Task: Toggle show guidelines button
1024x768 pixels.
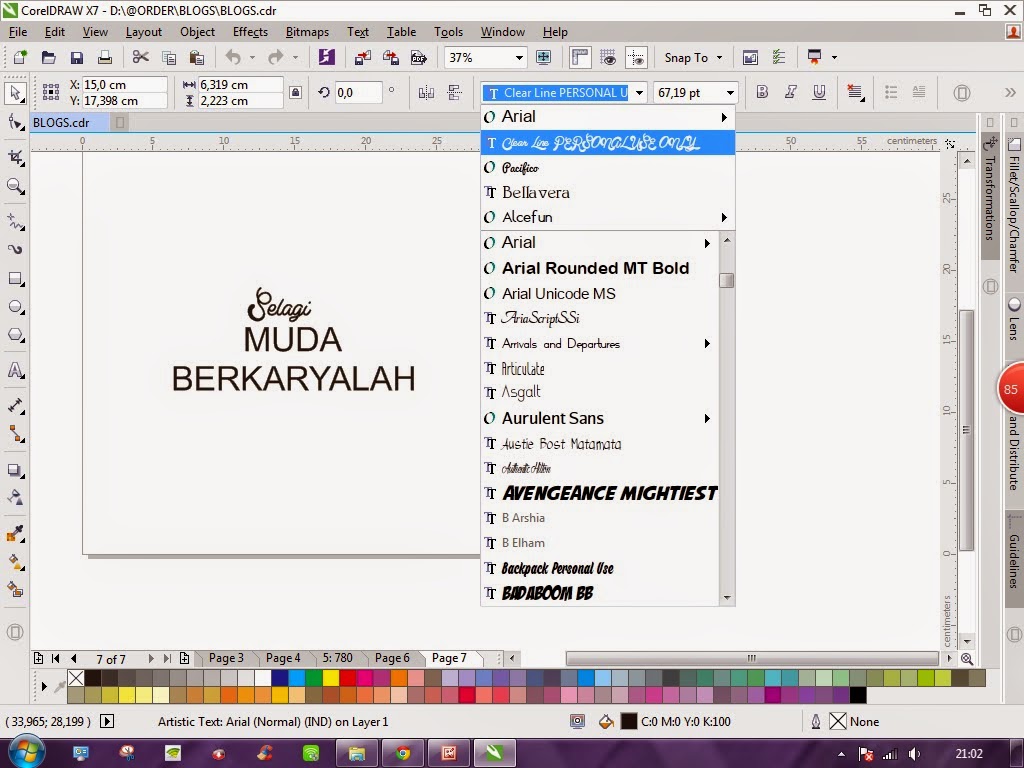Action: click(x=636, y=57)
